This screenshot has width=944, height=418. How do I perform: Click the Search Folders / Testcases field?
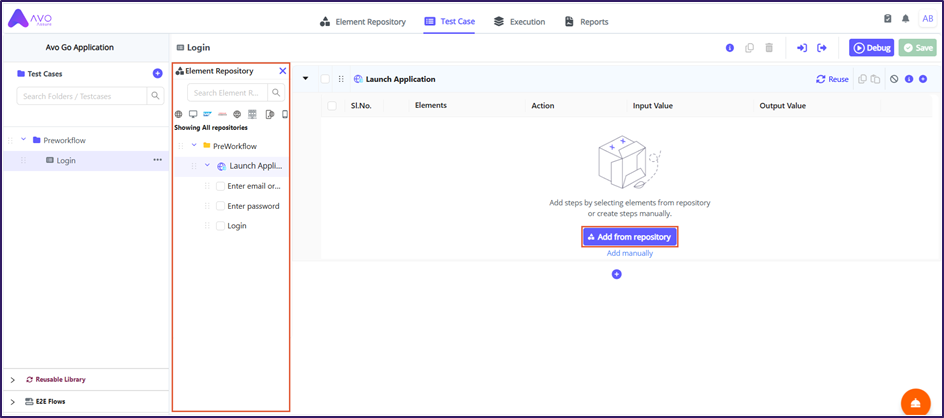pos(82,96)
